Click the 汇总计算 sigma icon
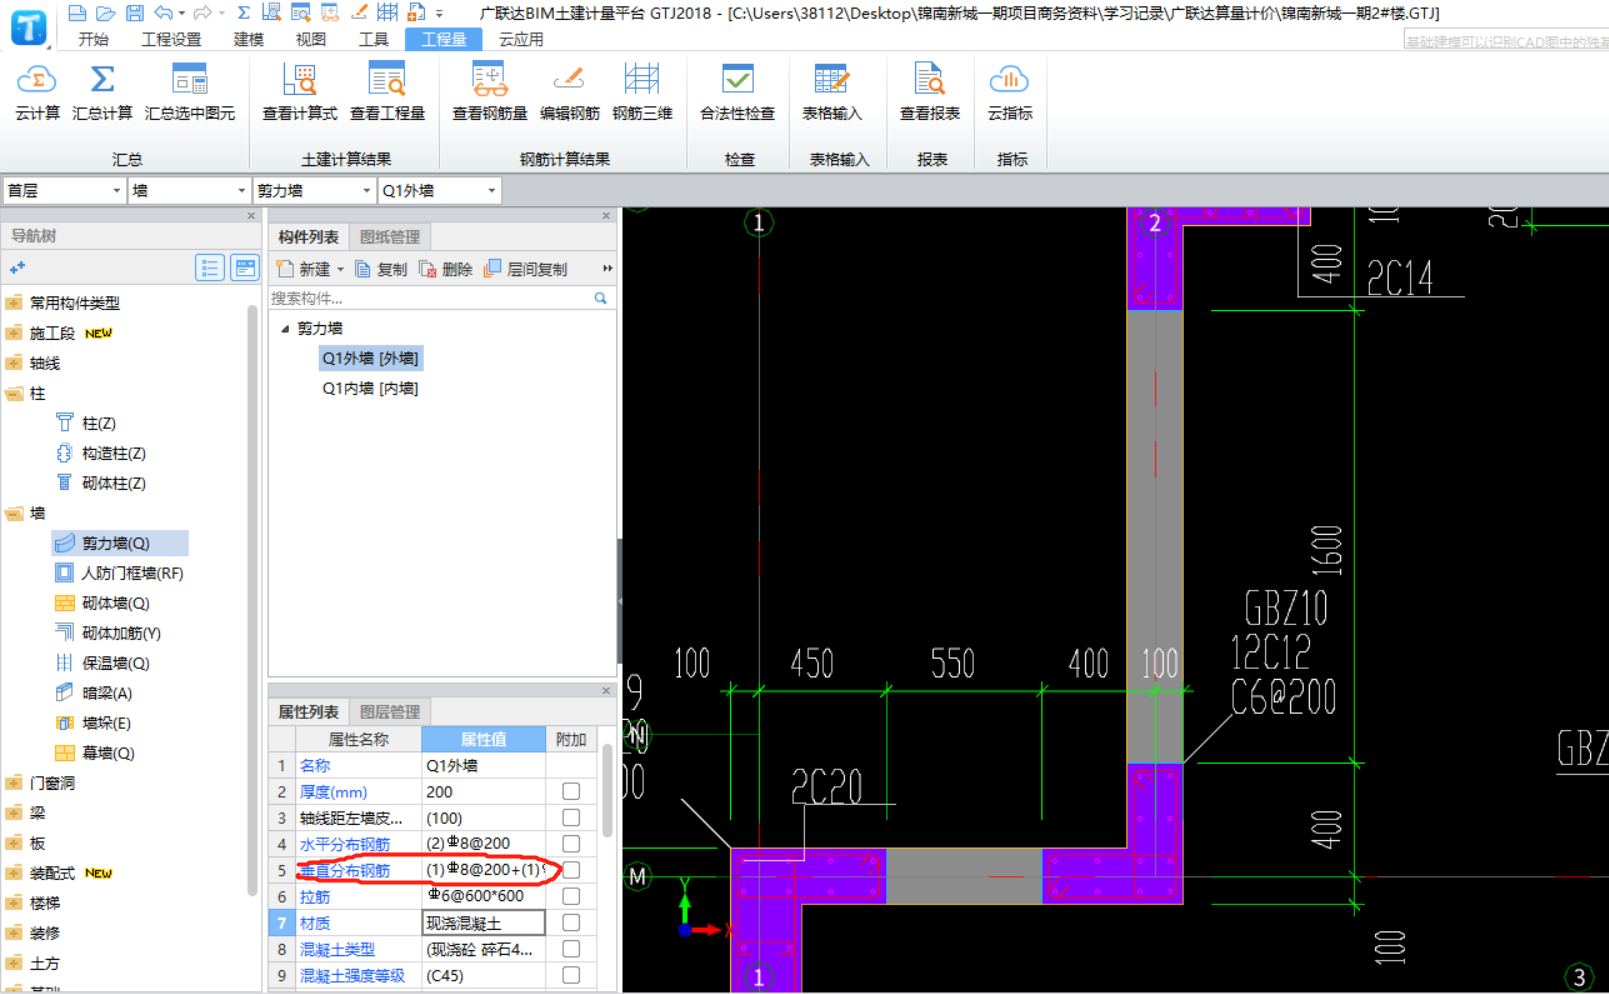 (102, 80)
